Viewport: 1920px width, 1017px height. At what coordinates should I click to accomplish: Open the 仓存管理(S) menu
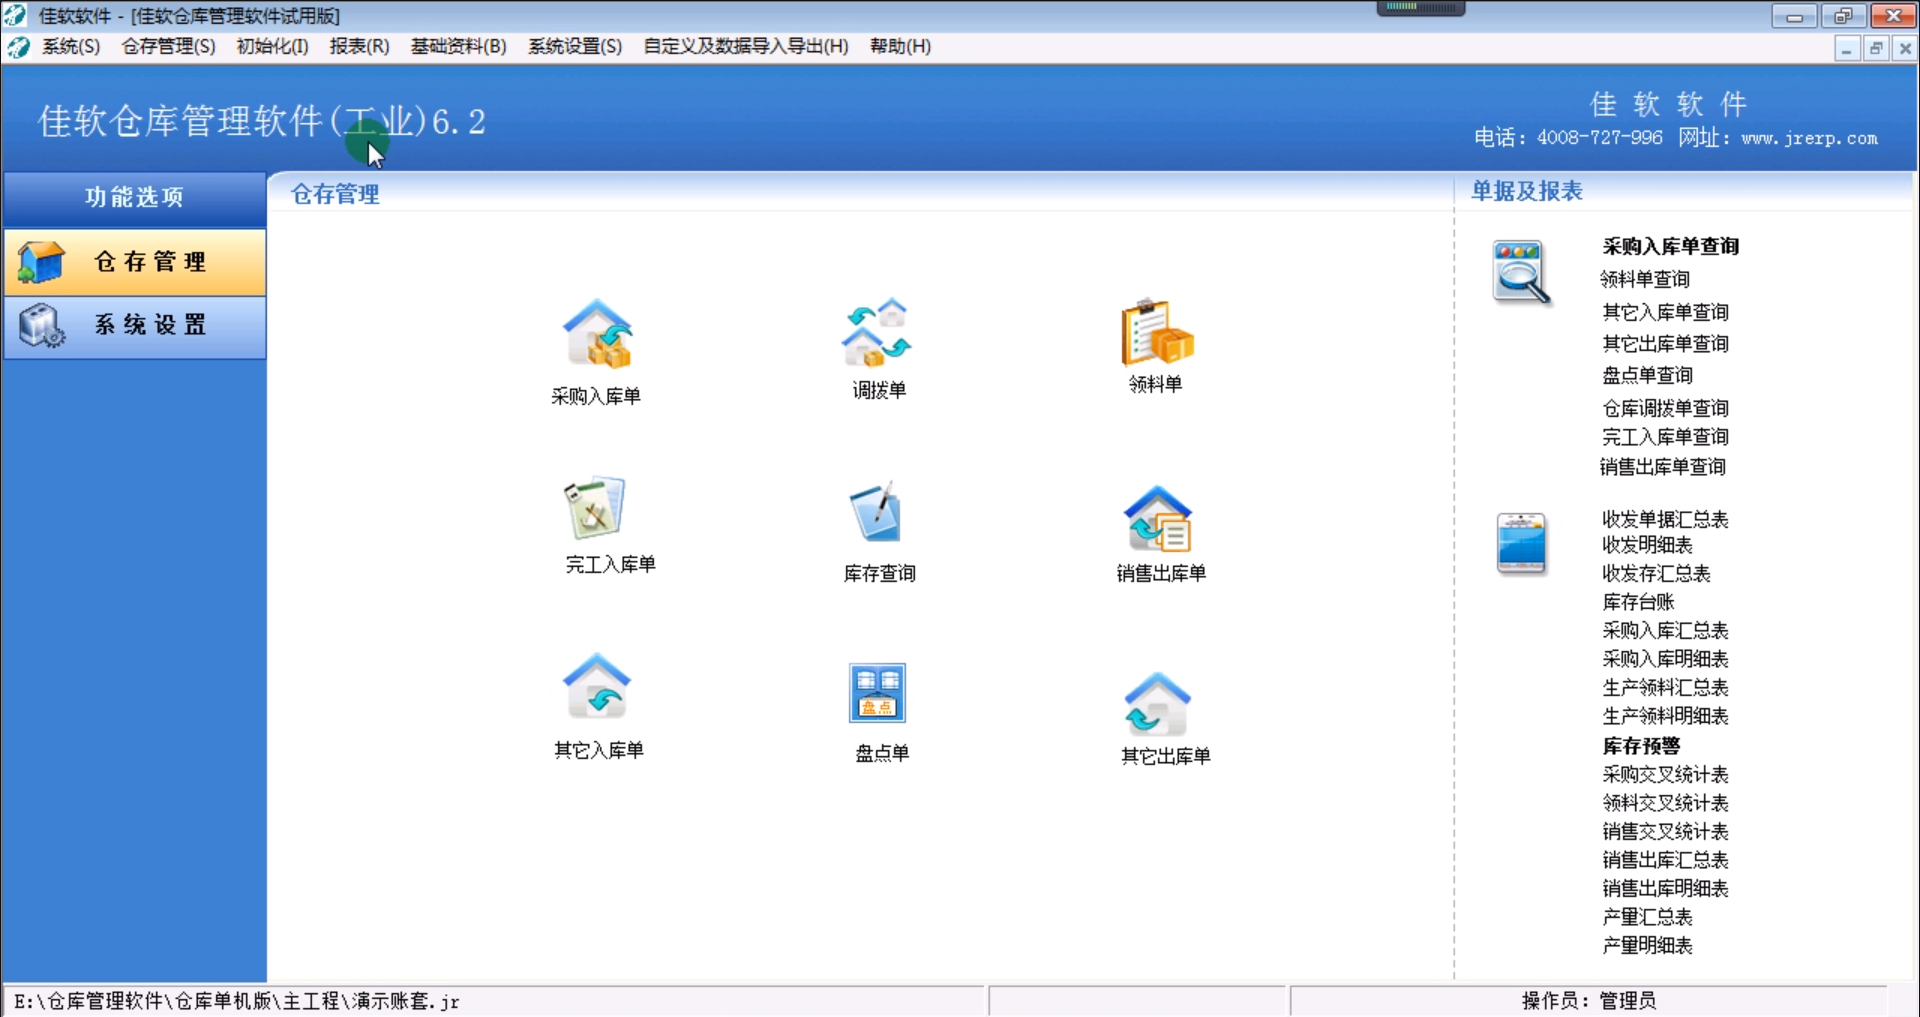tap(168, 47)
